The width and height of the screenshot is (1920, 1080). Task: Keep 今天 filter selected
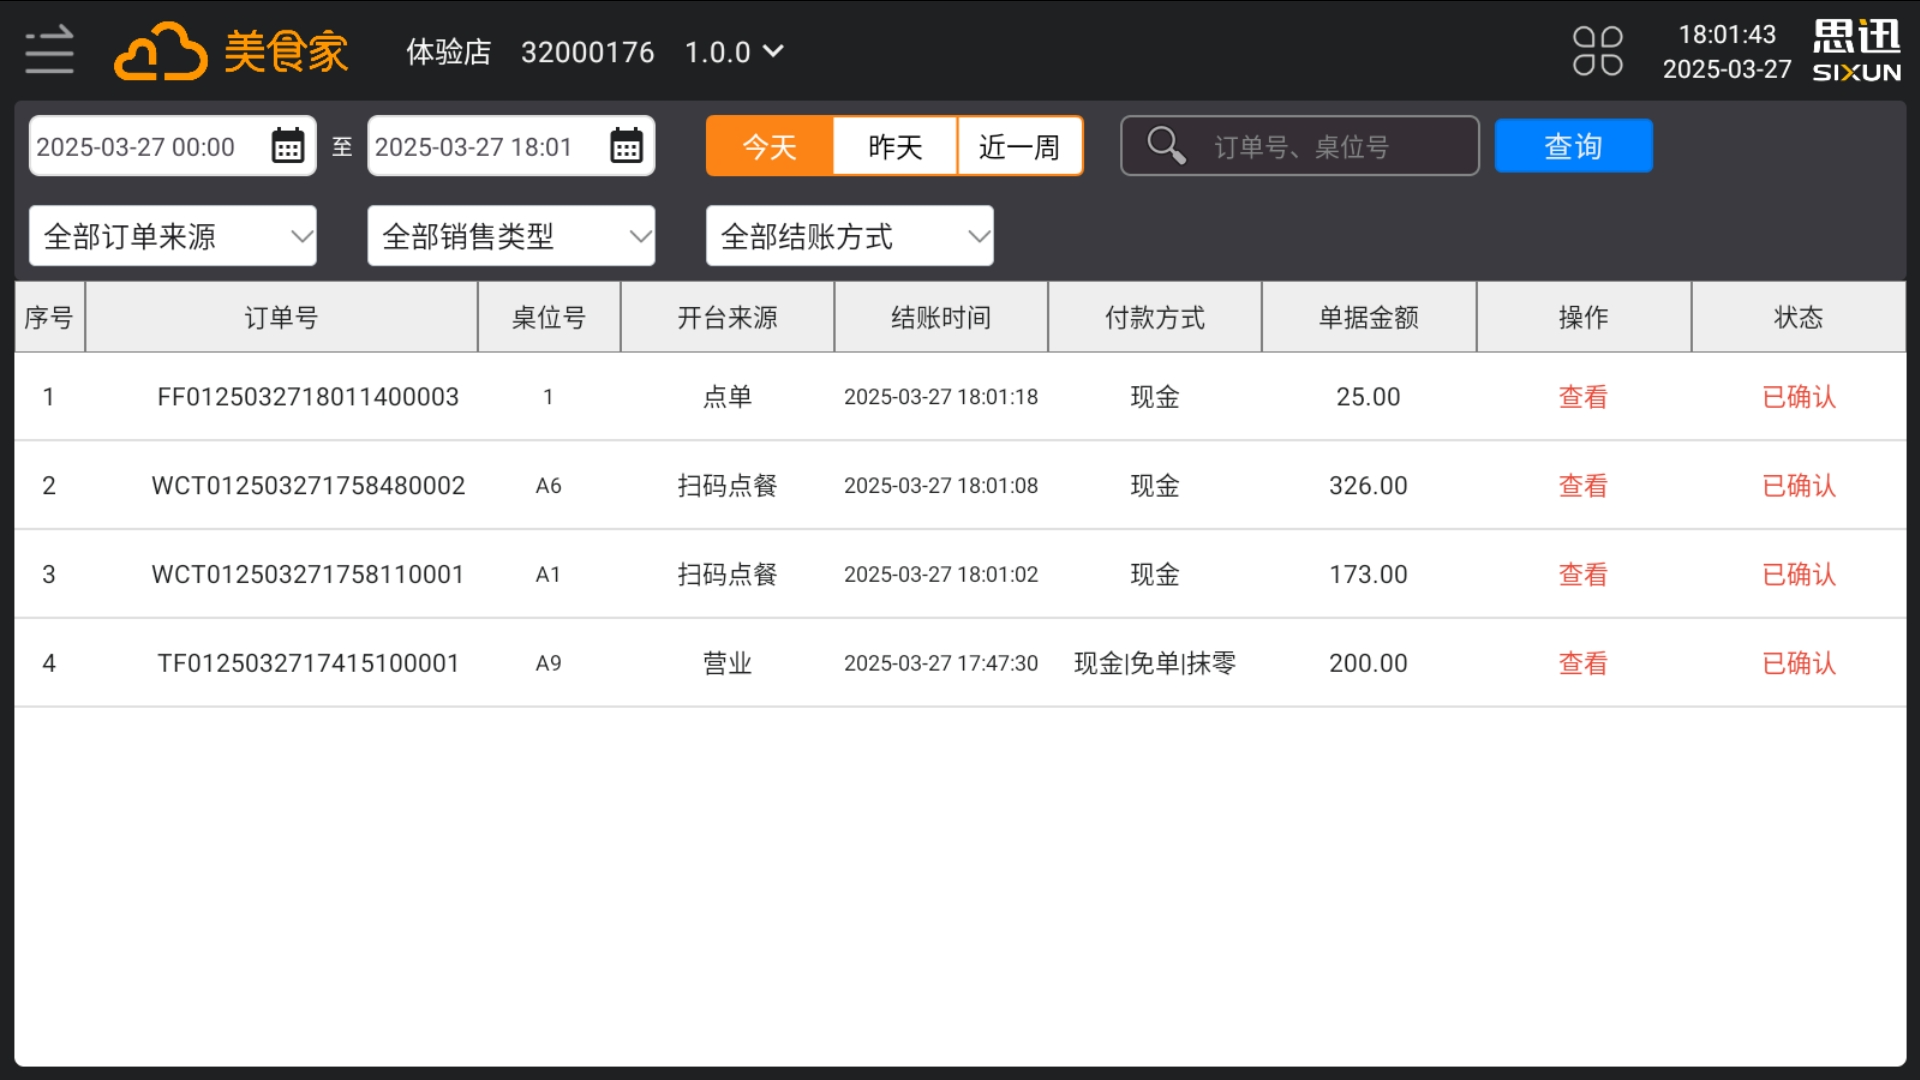click(769, 146)
